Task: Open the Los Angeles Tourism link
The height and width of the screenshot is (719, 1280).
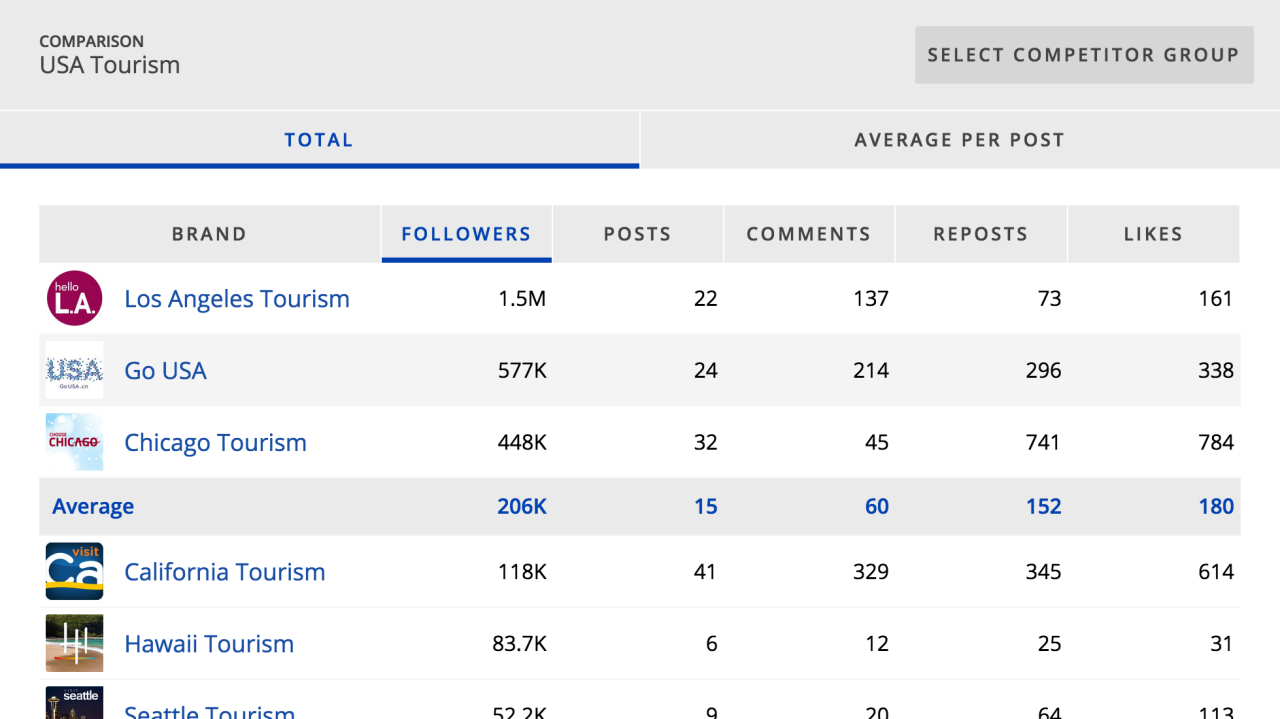Action: [x=237, y=299]
